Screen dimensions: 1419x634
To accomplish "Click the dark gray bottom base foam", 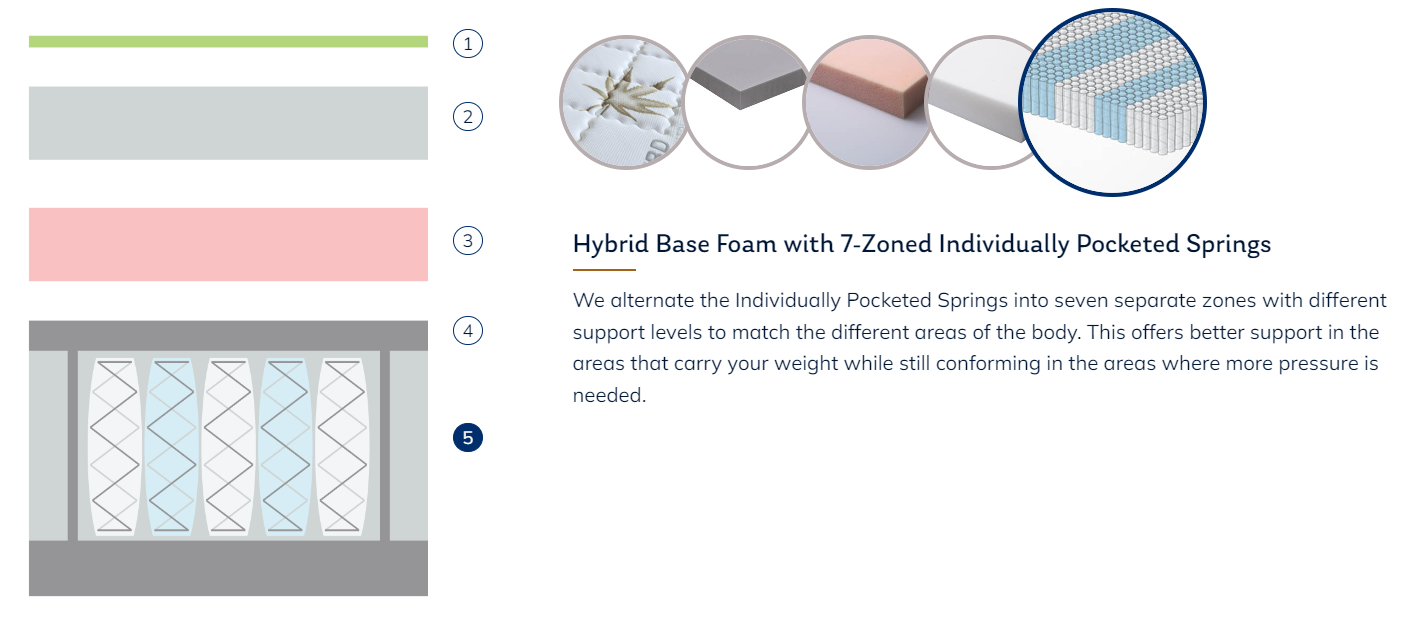I will tap(228, 568).
